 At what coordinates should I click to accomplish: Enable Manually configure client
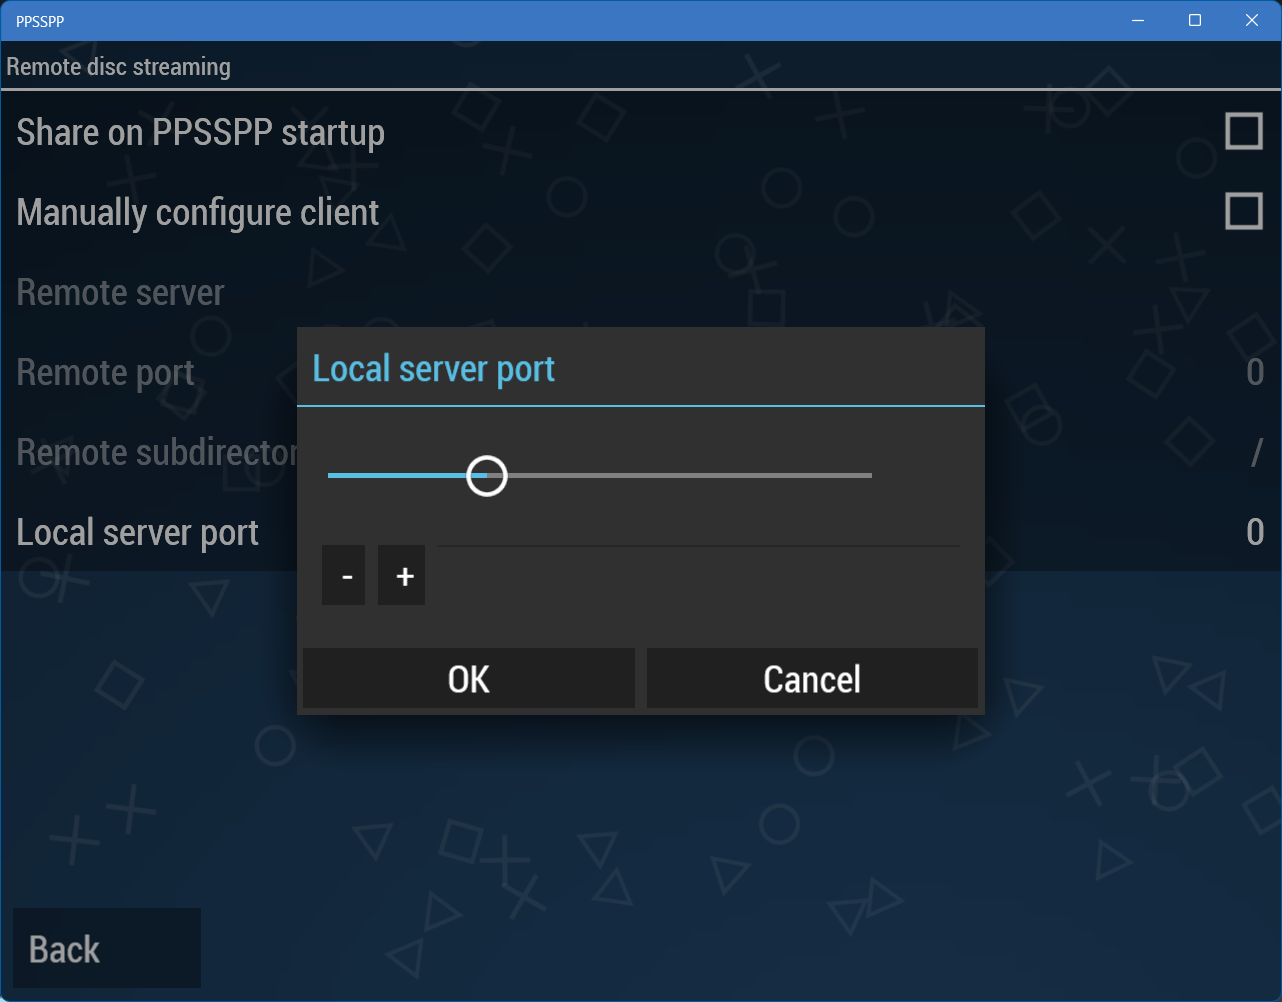point(1245,211)
